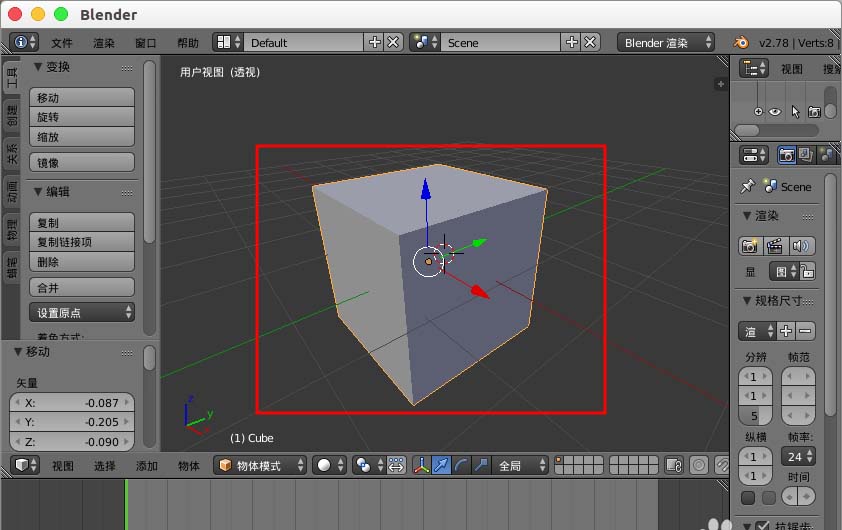Click the 旋转 button
The width and height of the screenshot is (842, 530).
82,117
